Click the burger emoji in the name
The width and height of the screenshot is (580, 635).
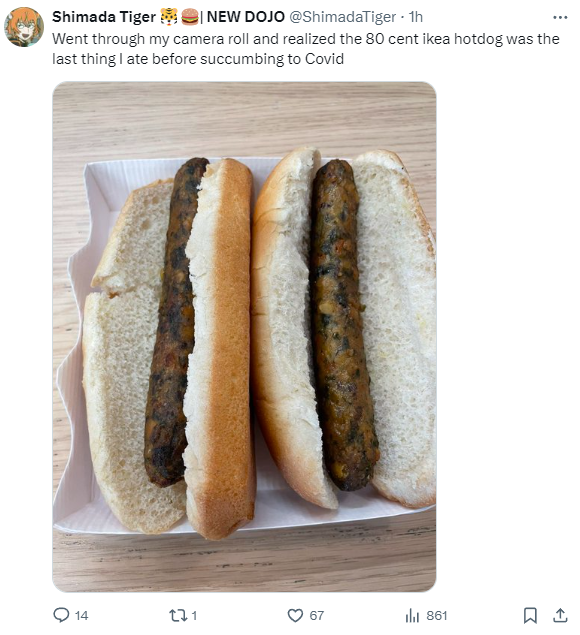click(190, 17)
